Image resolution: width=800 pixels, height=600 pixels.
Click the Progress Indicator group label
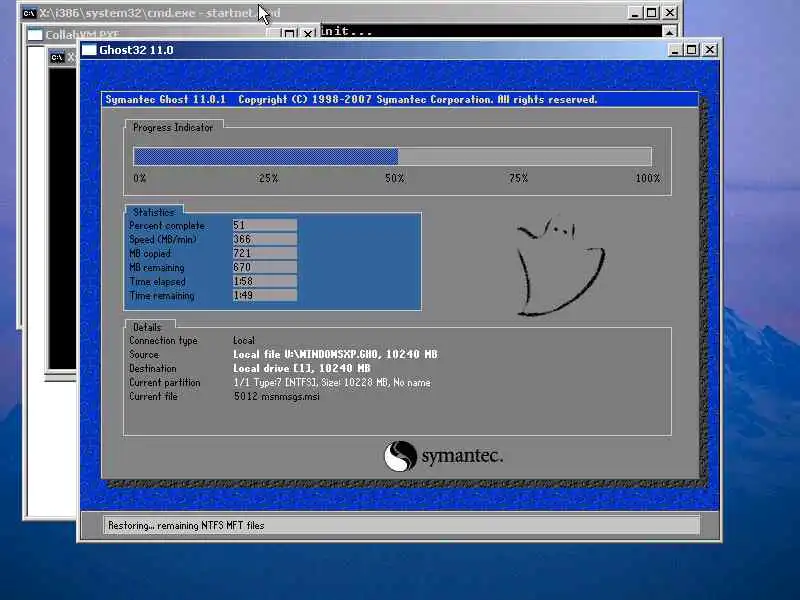pyautogui.click(x=172, y=128)
